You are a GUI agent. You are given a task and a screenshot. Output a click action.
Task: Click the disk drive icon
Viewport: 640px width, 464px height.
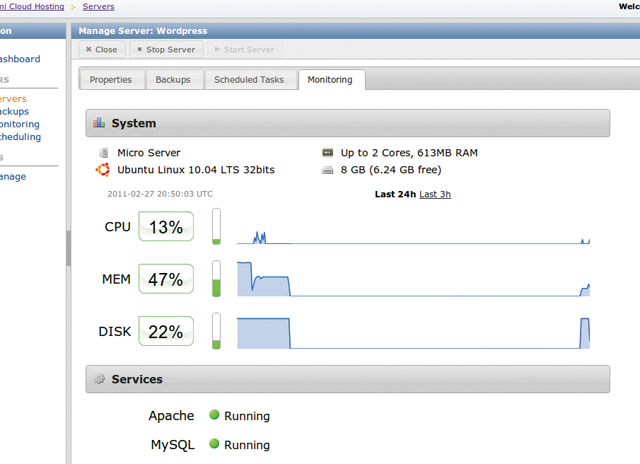point(327,170)
